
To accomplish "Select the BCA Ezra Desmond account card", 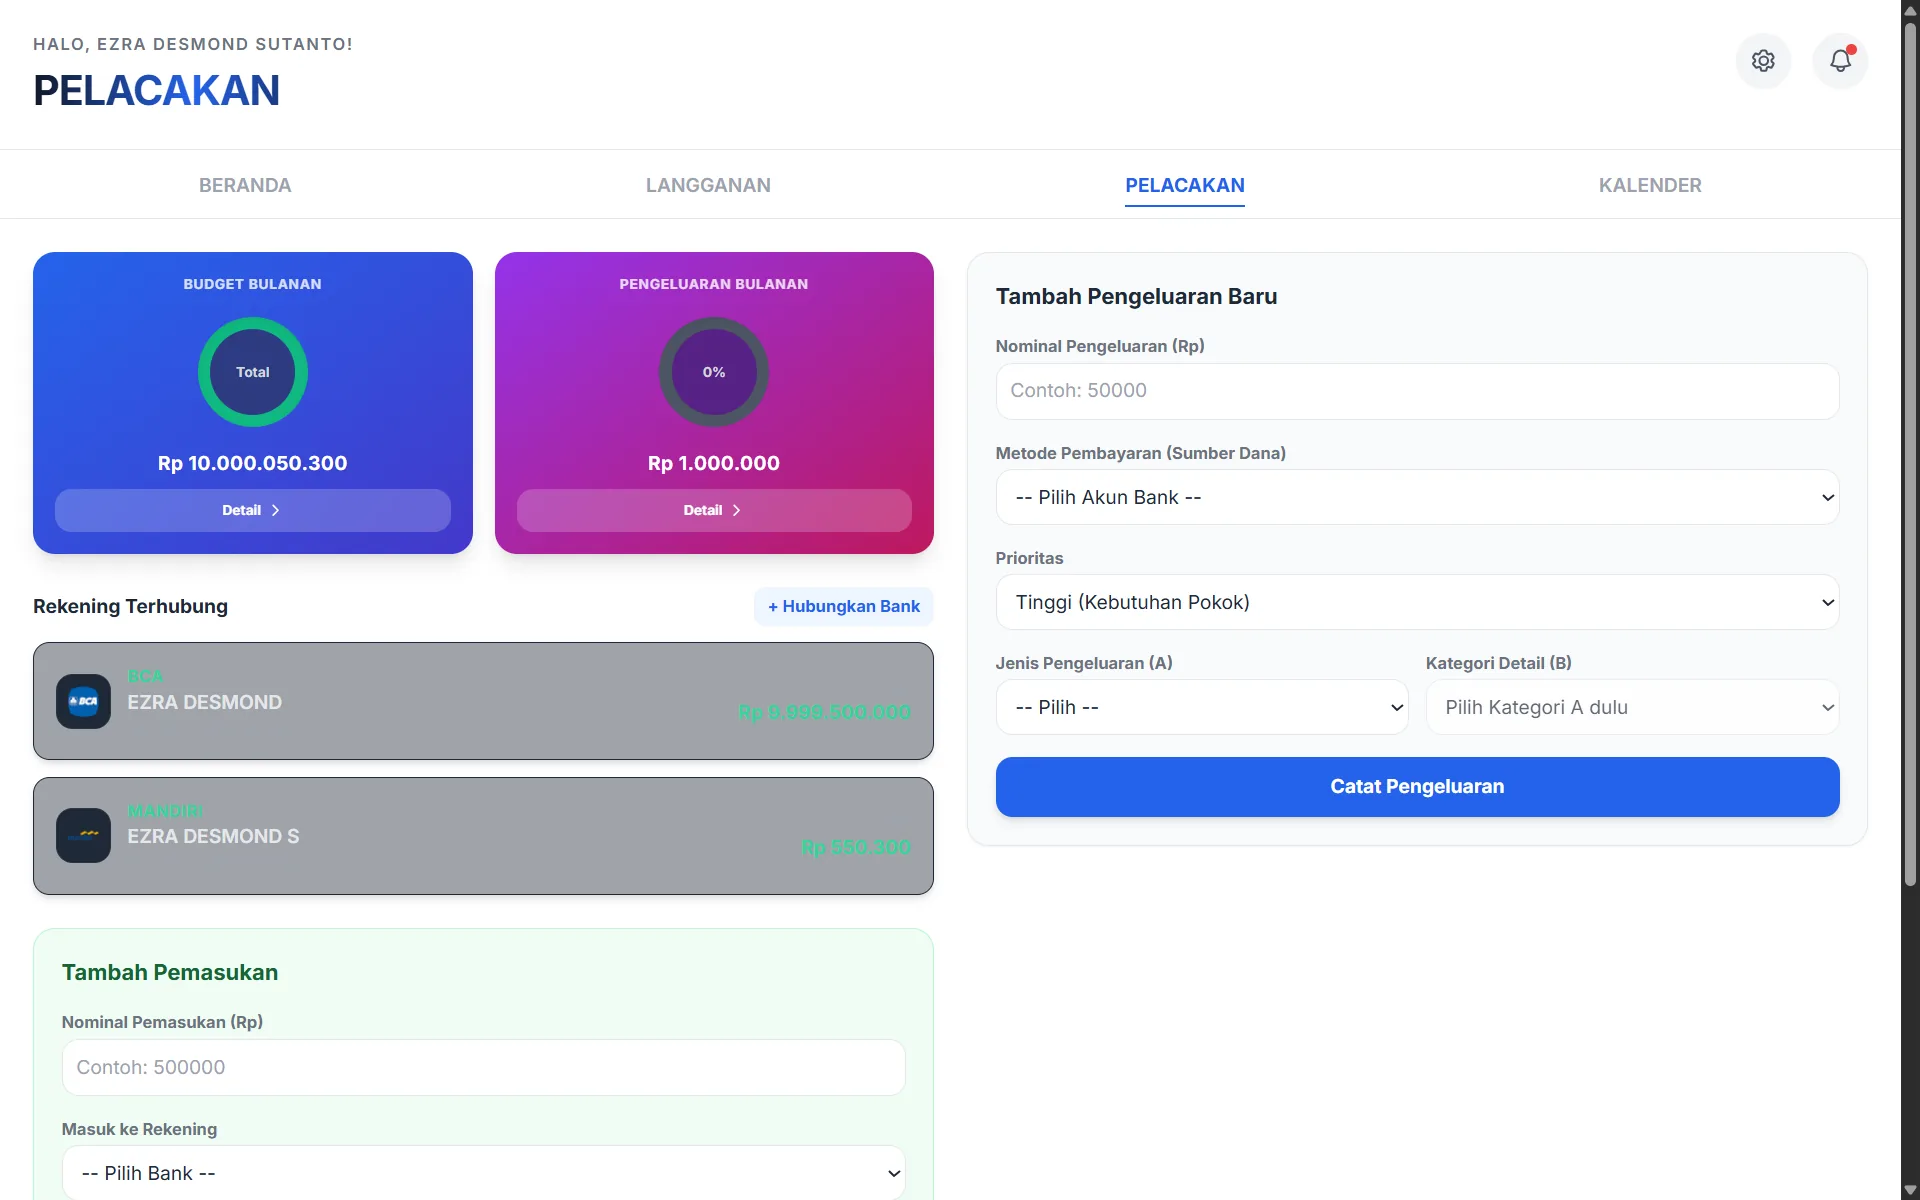I will tap(483, 701).
